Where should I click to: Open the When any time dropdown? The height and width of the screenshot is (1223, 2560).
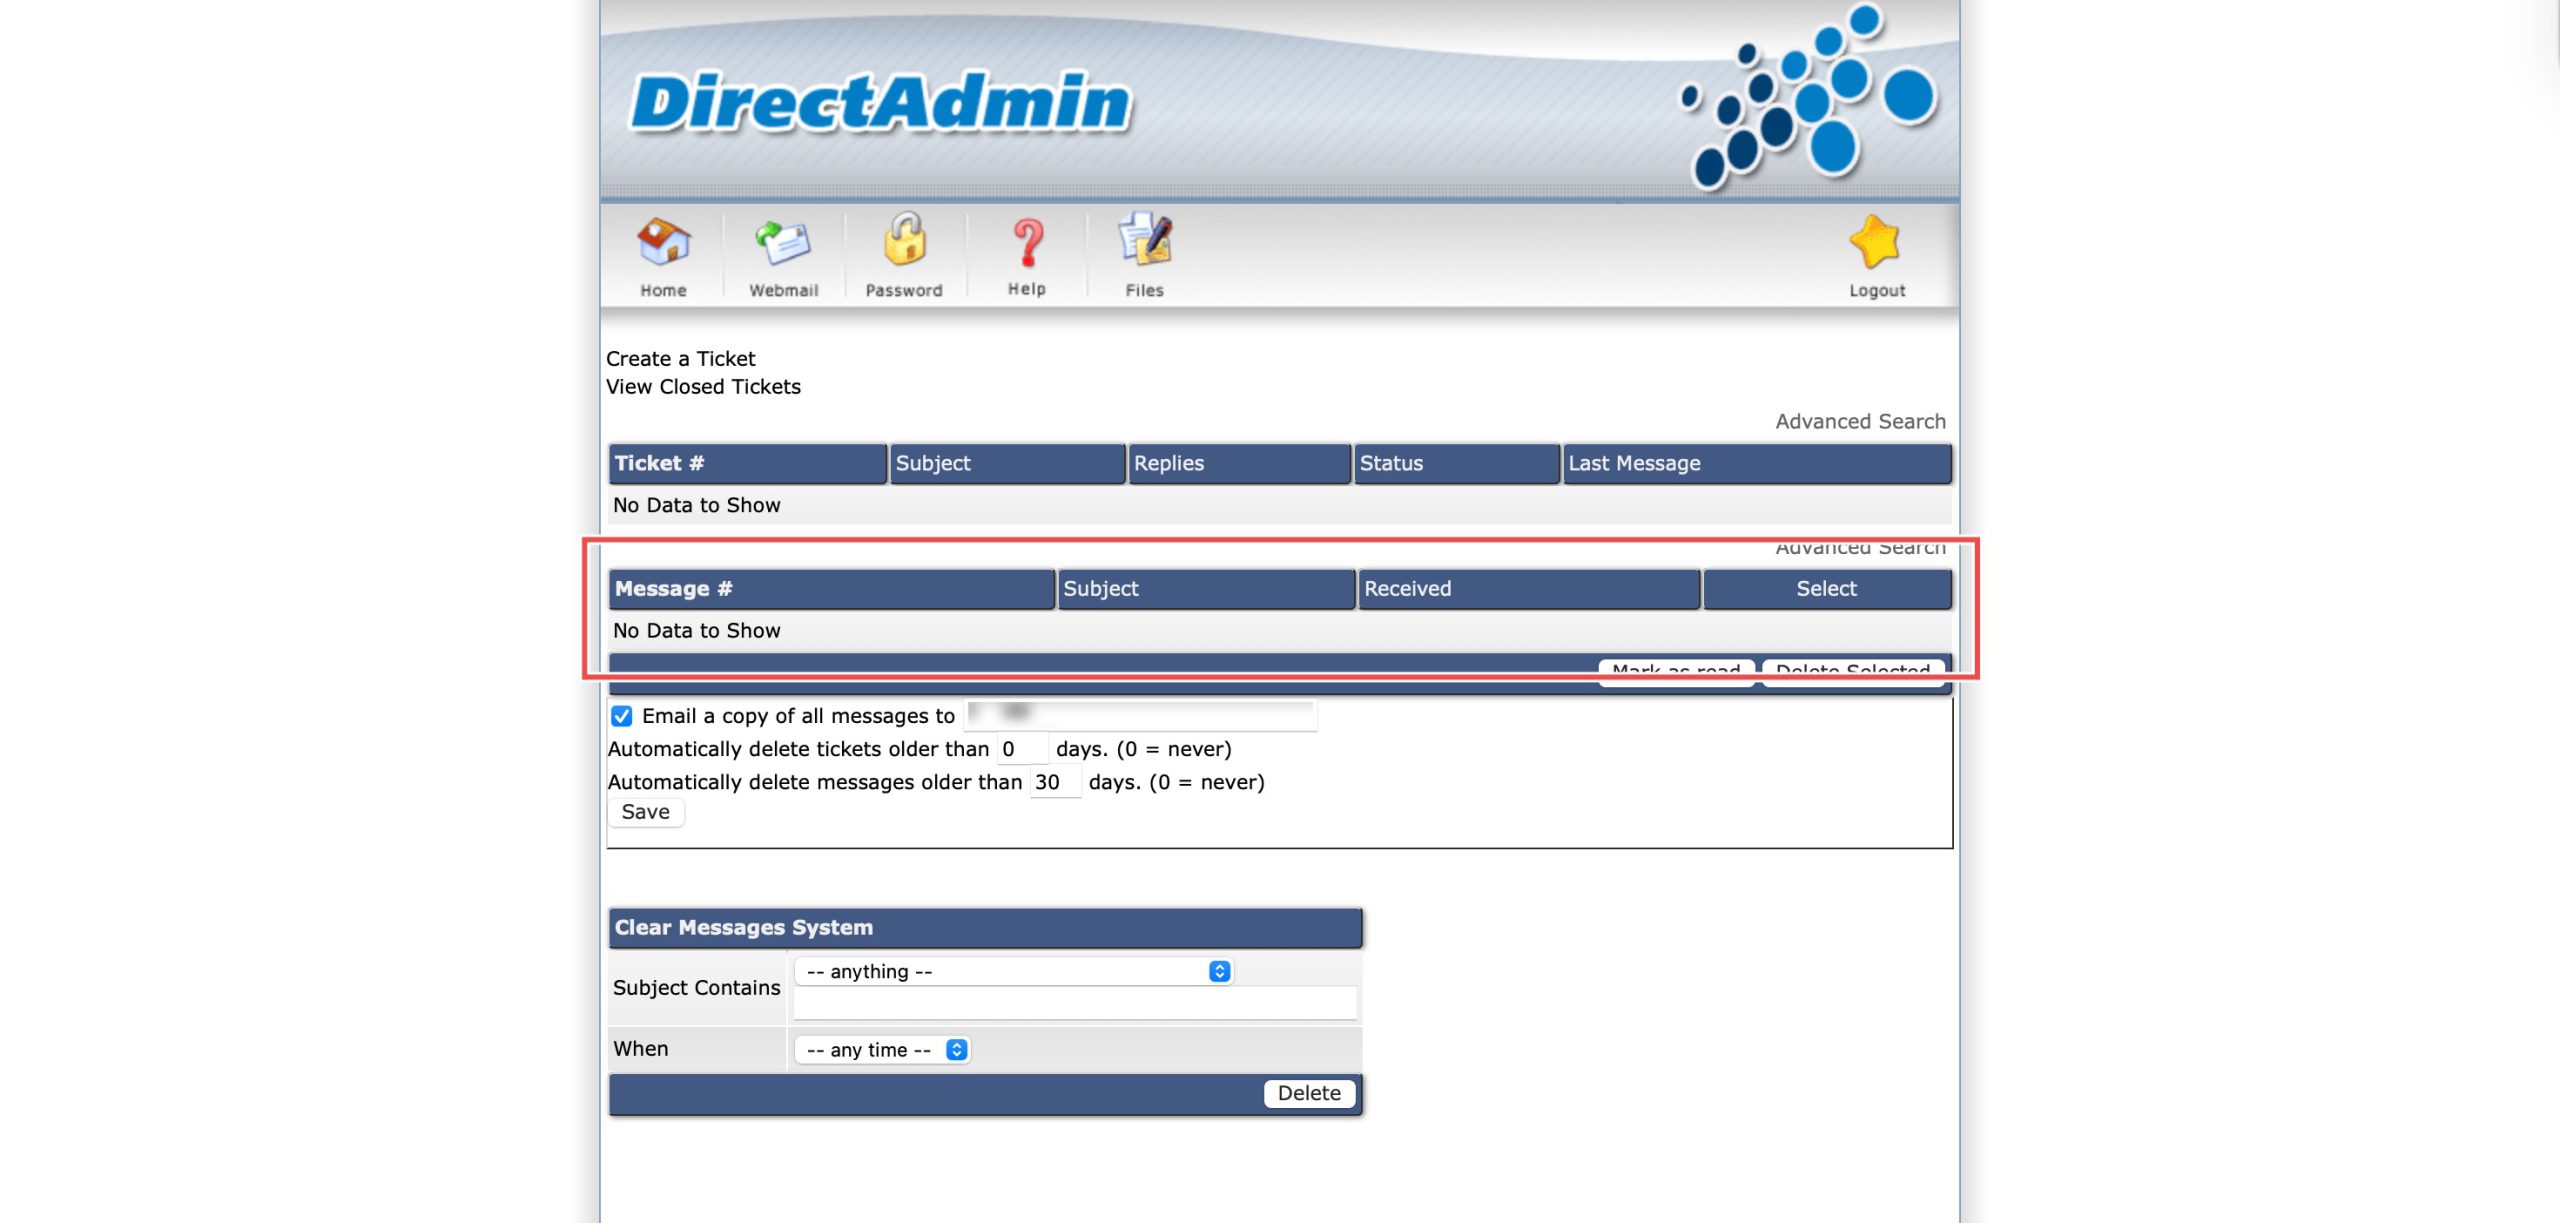(x=882, y=1050)
